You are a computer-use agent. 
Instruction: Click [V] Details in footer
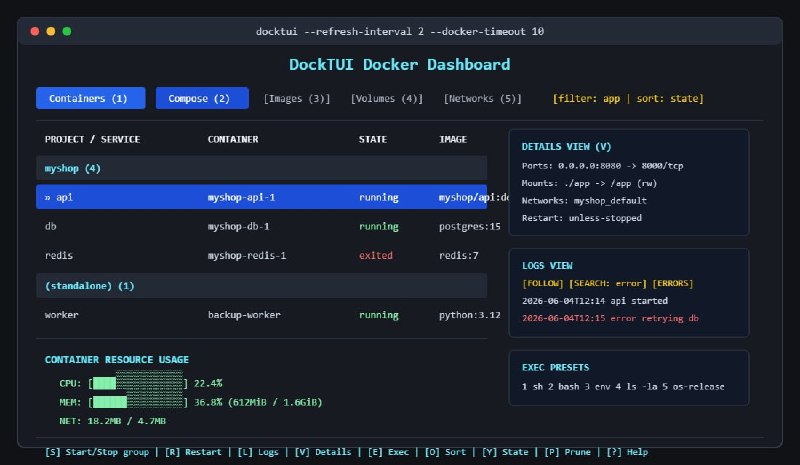point(323,452)
